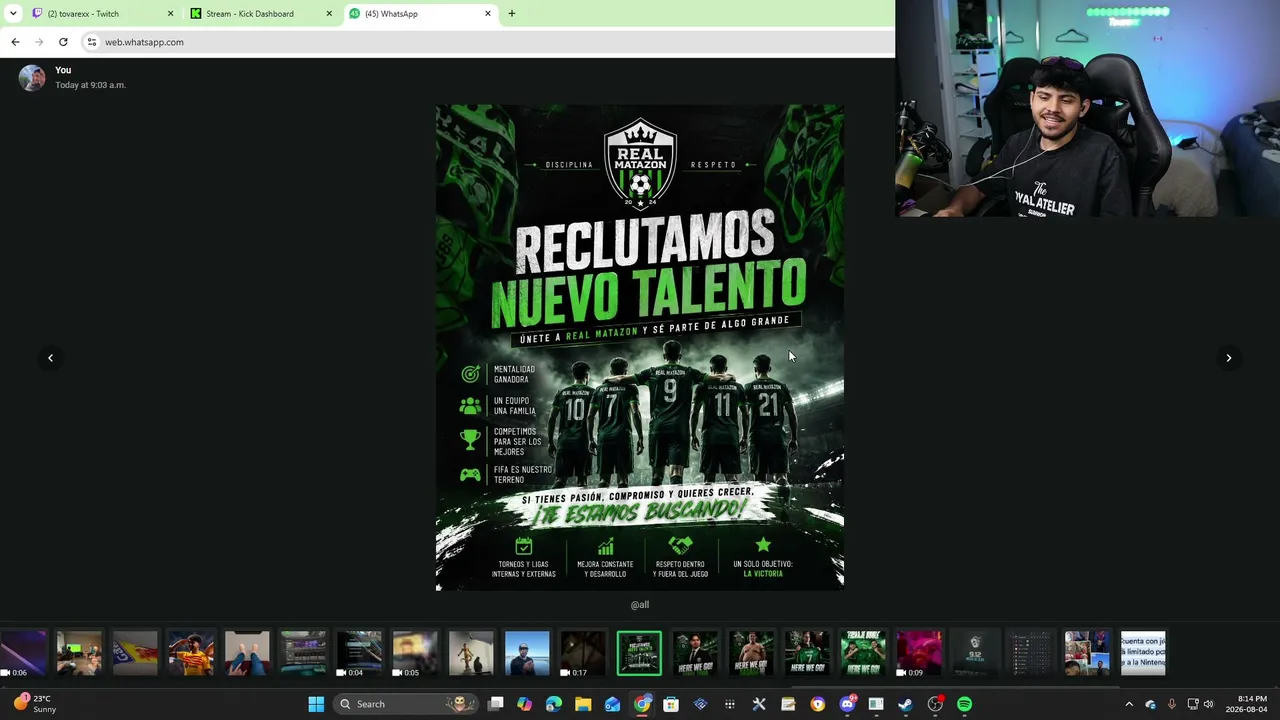Select the (45) WhatsApp tab
This screenshot has width=1280, height=720.
tap(420, 14)
